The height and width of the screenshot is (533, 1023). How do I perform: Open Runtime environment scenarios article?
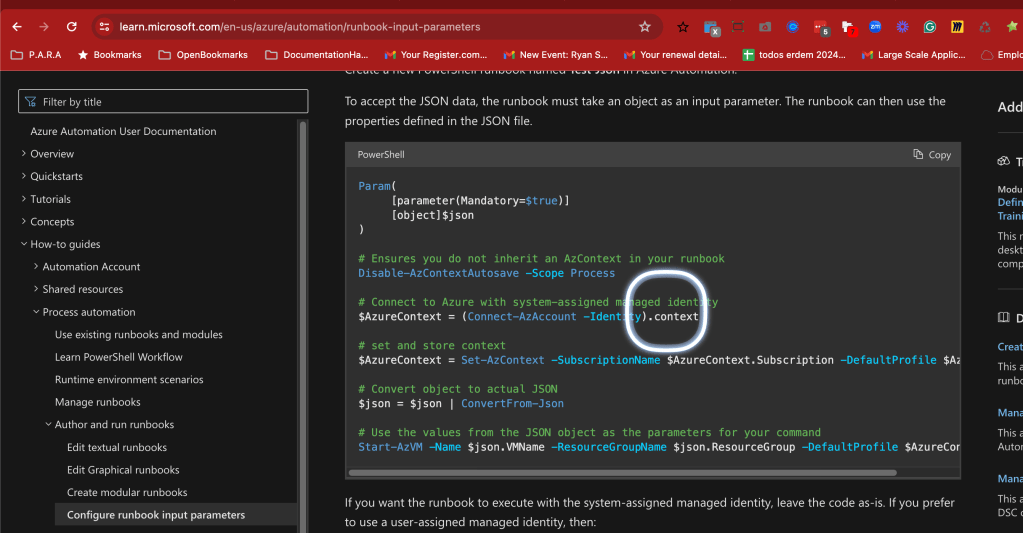click(129, 379)
